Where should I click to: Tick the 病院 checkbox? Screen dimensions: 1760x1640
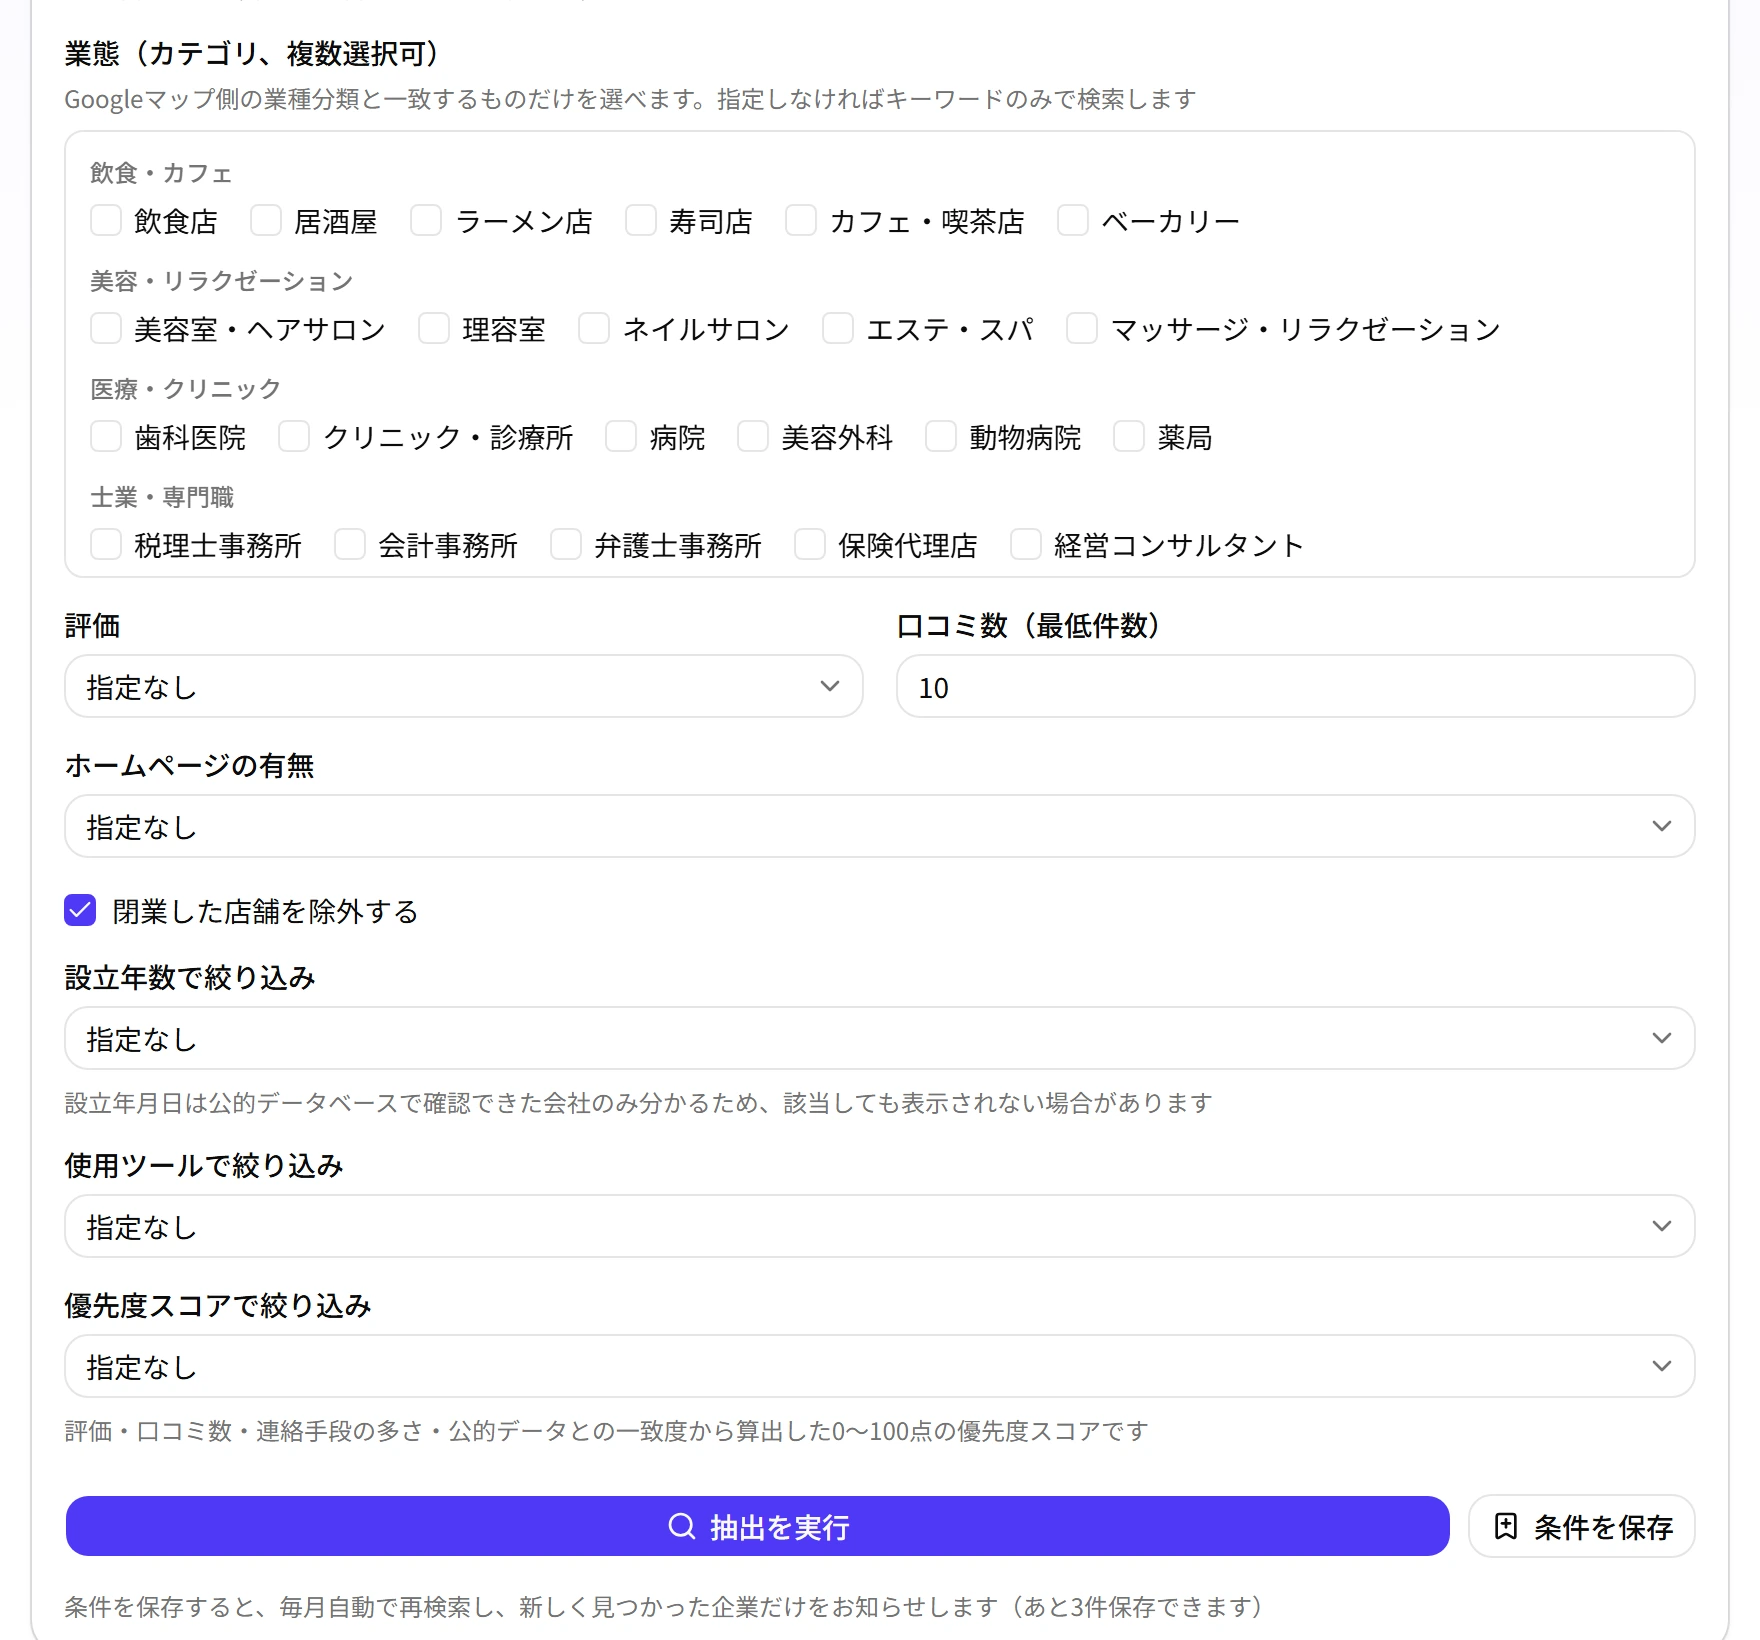click(621, 436)
